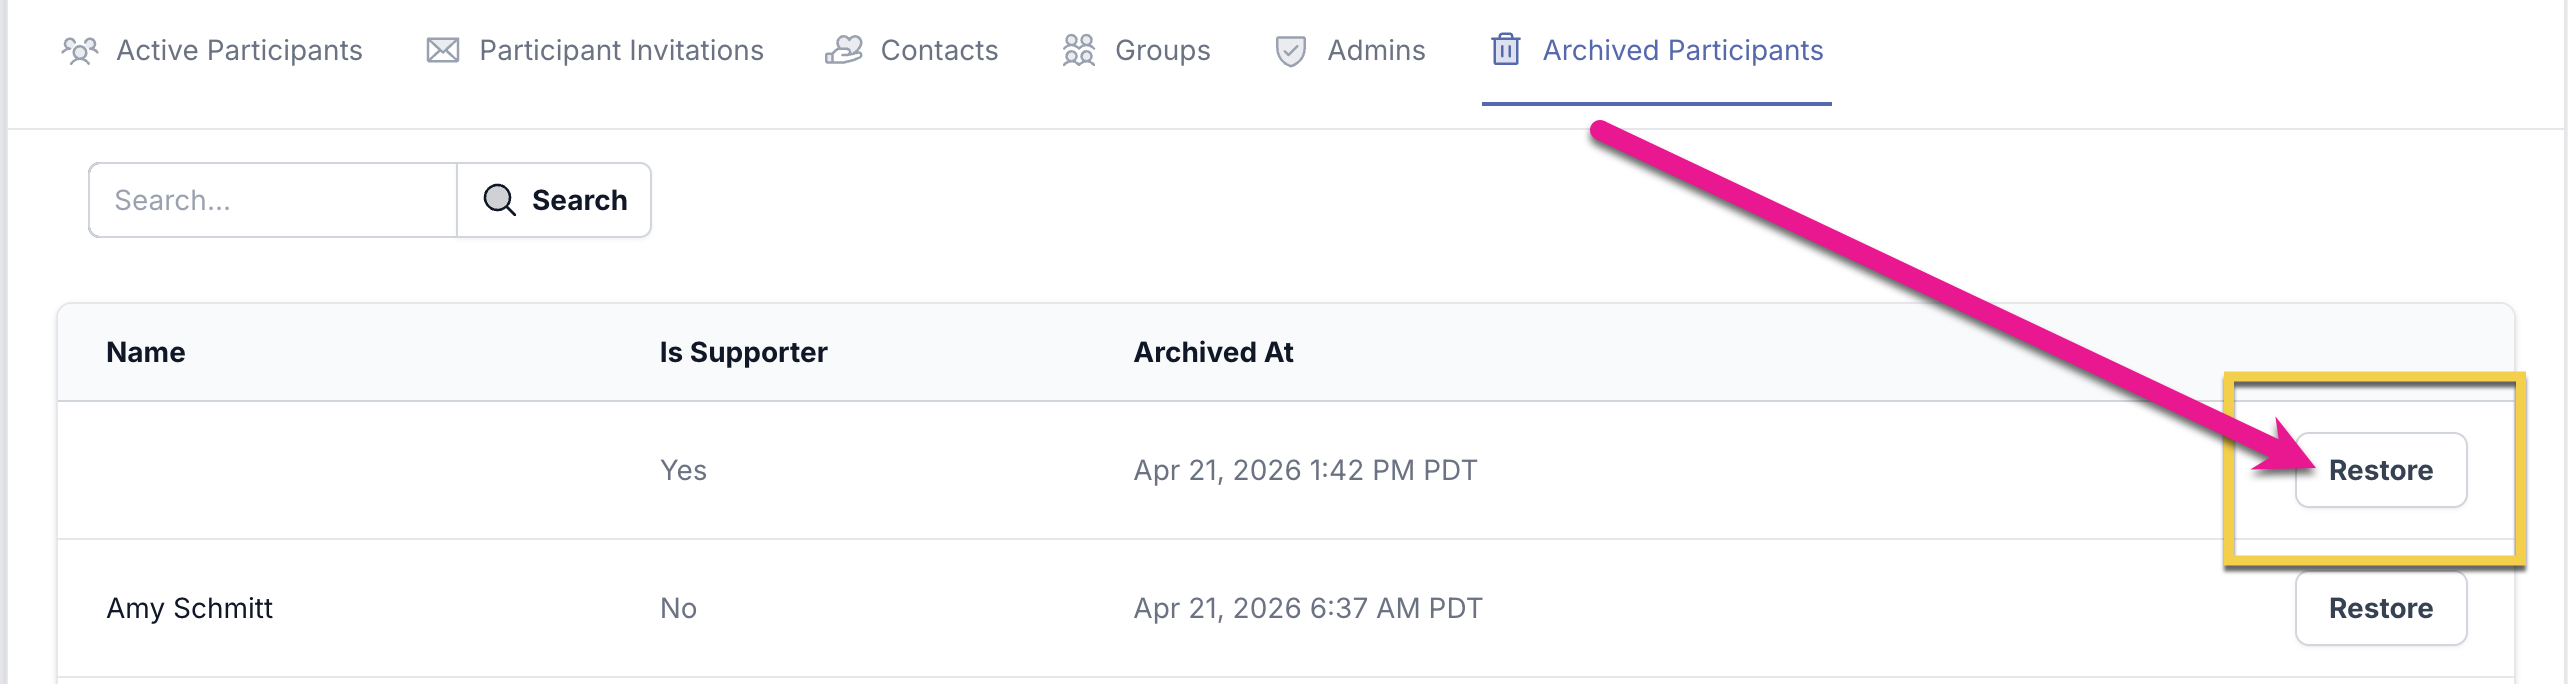Click the Name column header
The height and width of the screenshot is (684, 2568).
[x=146, y=352]
